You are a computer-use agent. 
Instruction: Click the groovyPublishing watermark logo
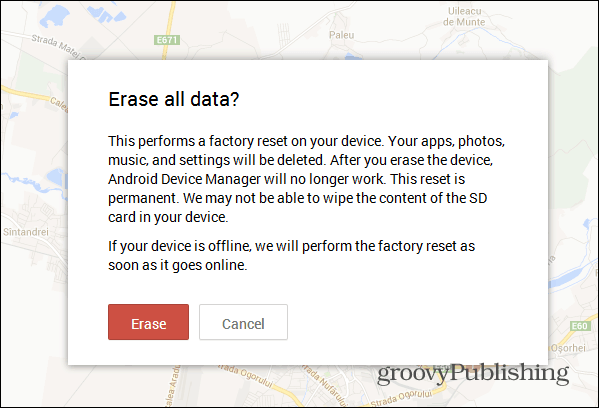coord(473,374)
